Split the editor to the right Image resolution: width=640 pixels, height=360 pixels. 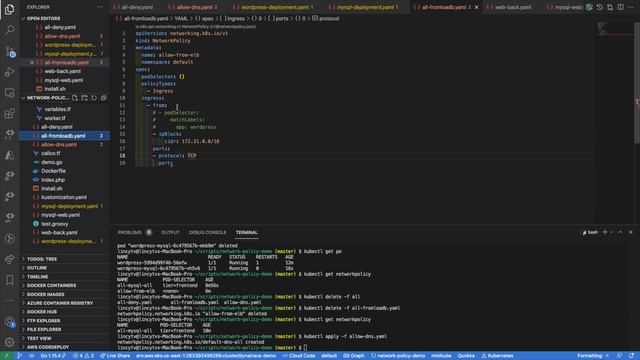(620, 7)
